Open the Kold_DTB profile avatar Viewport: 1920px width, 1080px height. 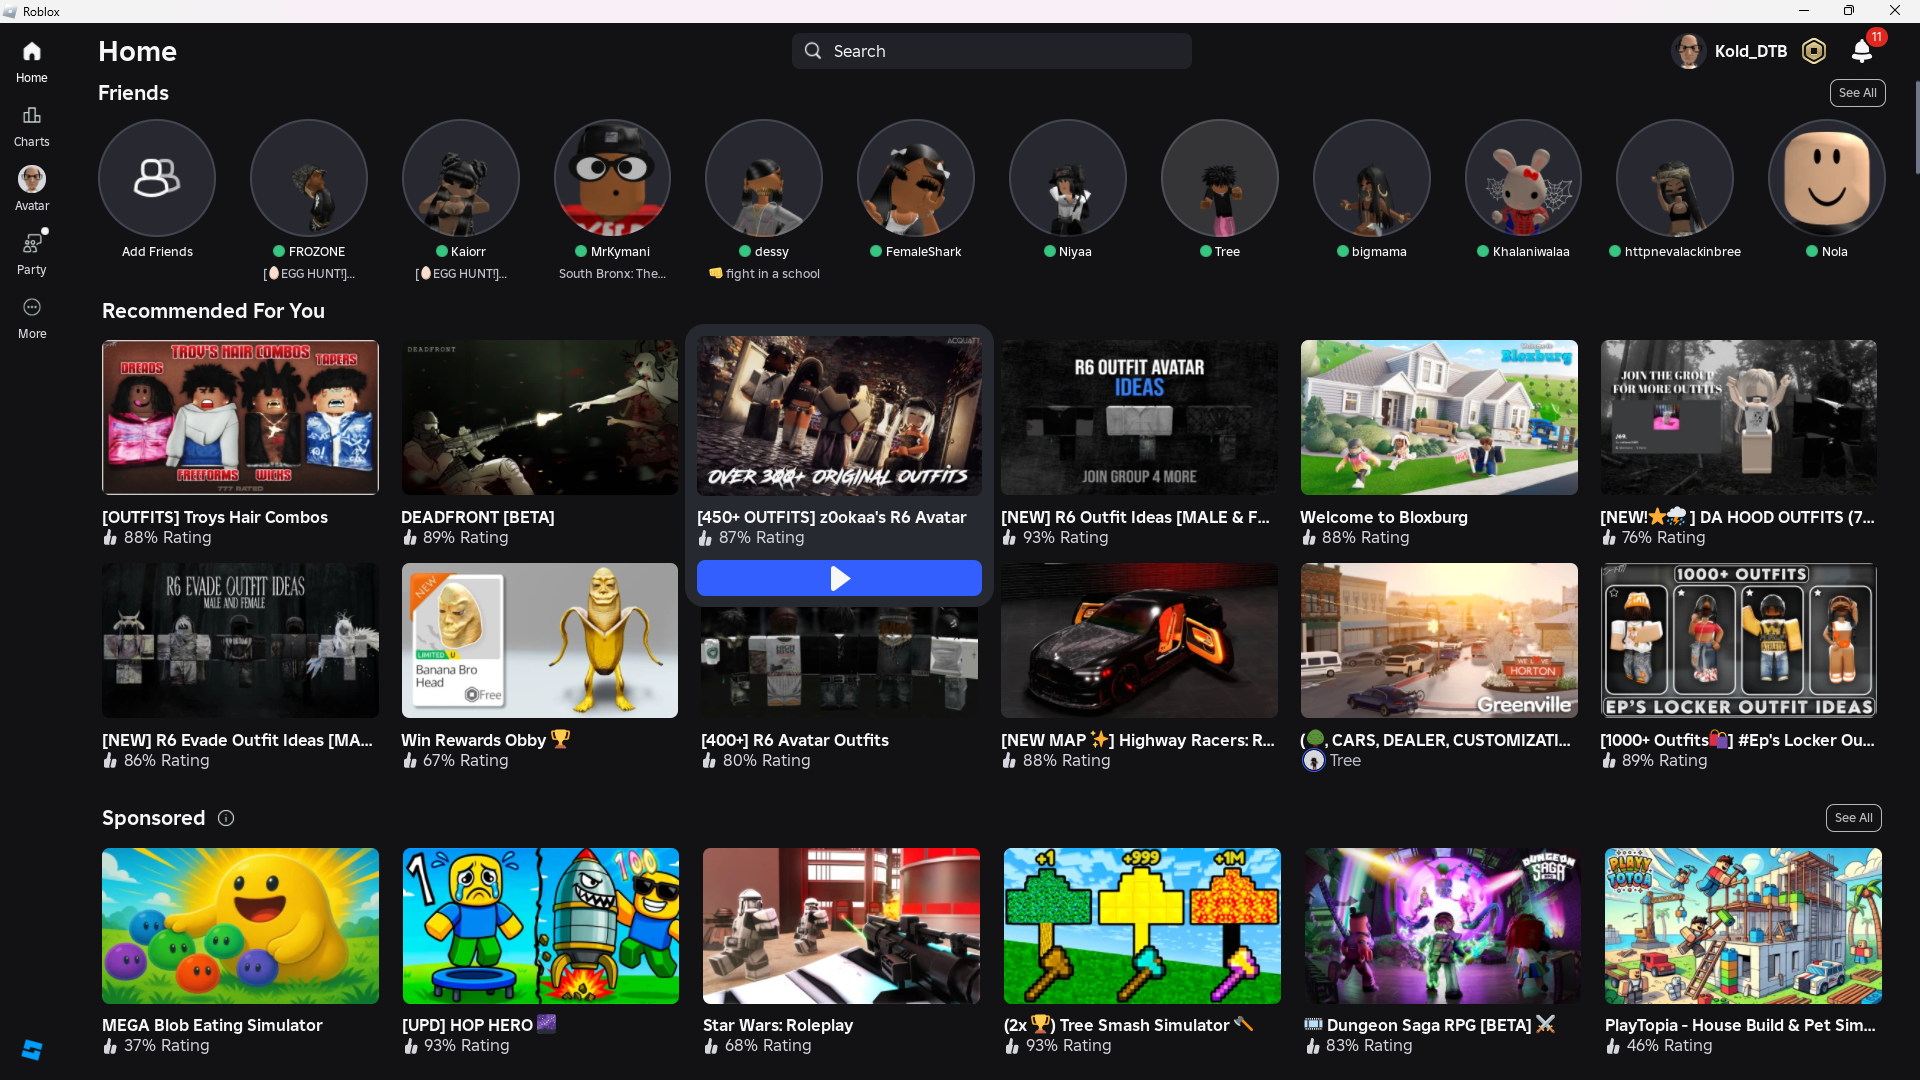[x=1689, y=51]
